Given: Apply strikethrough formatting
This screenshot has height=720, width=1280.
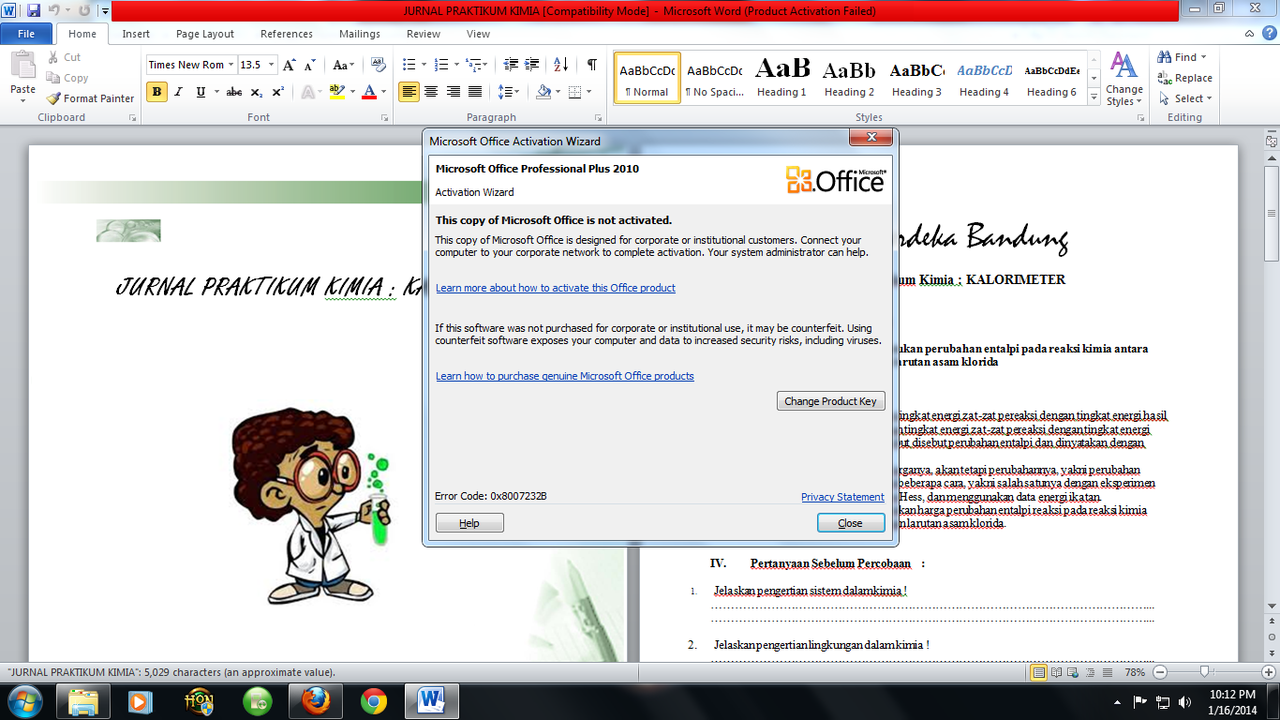Looking at the screenshot, I should pos(234,92).
